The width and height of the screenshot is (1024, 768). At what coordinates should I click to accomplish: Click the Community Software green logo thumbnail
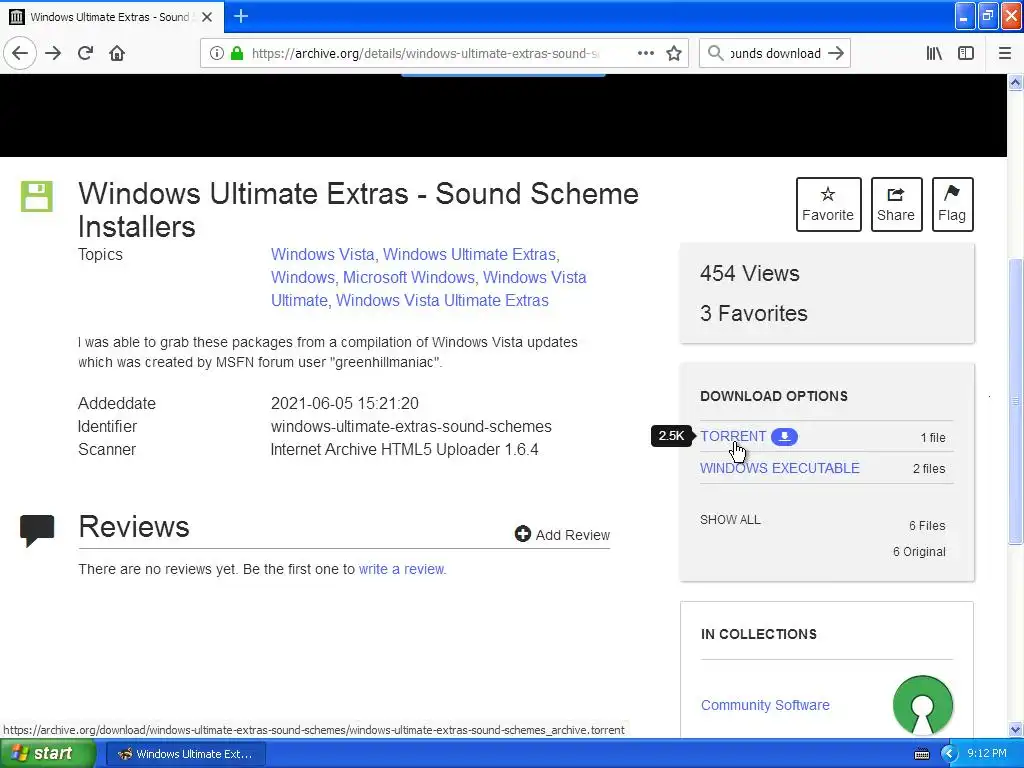[x=922, y=705]
